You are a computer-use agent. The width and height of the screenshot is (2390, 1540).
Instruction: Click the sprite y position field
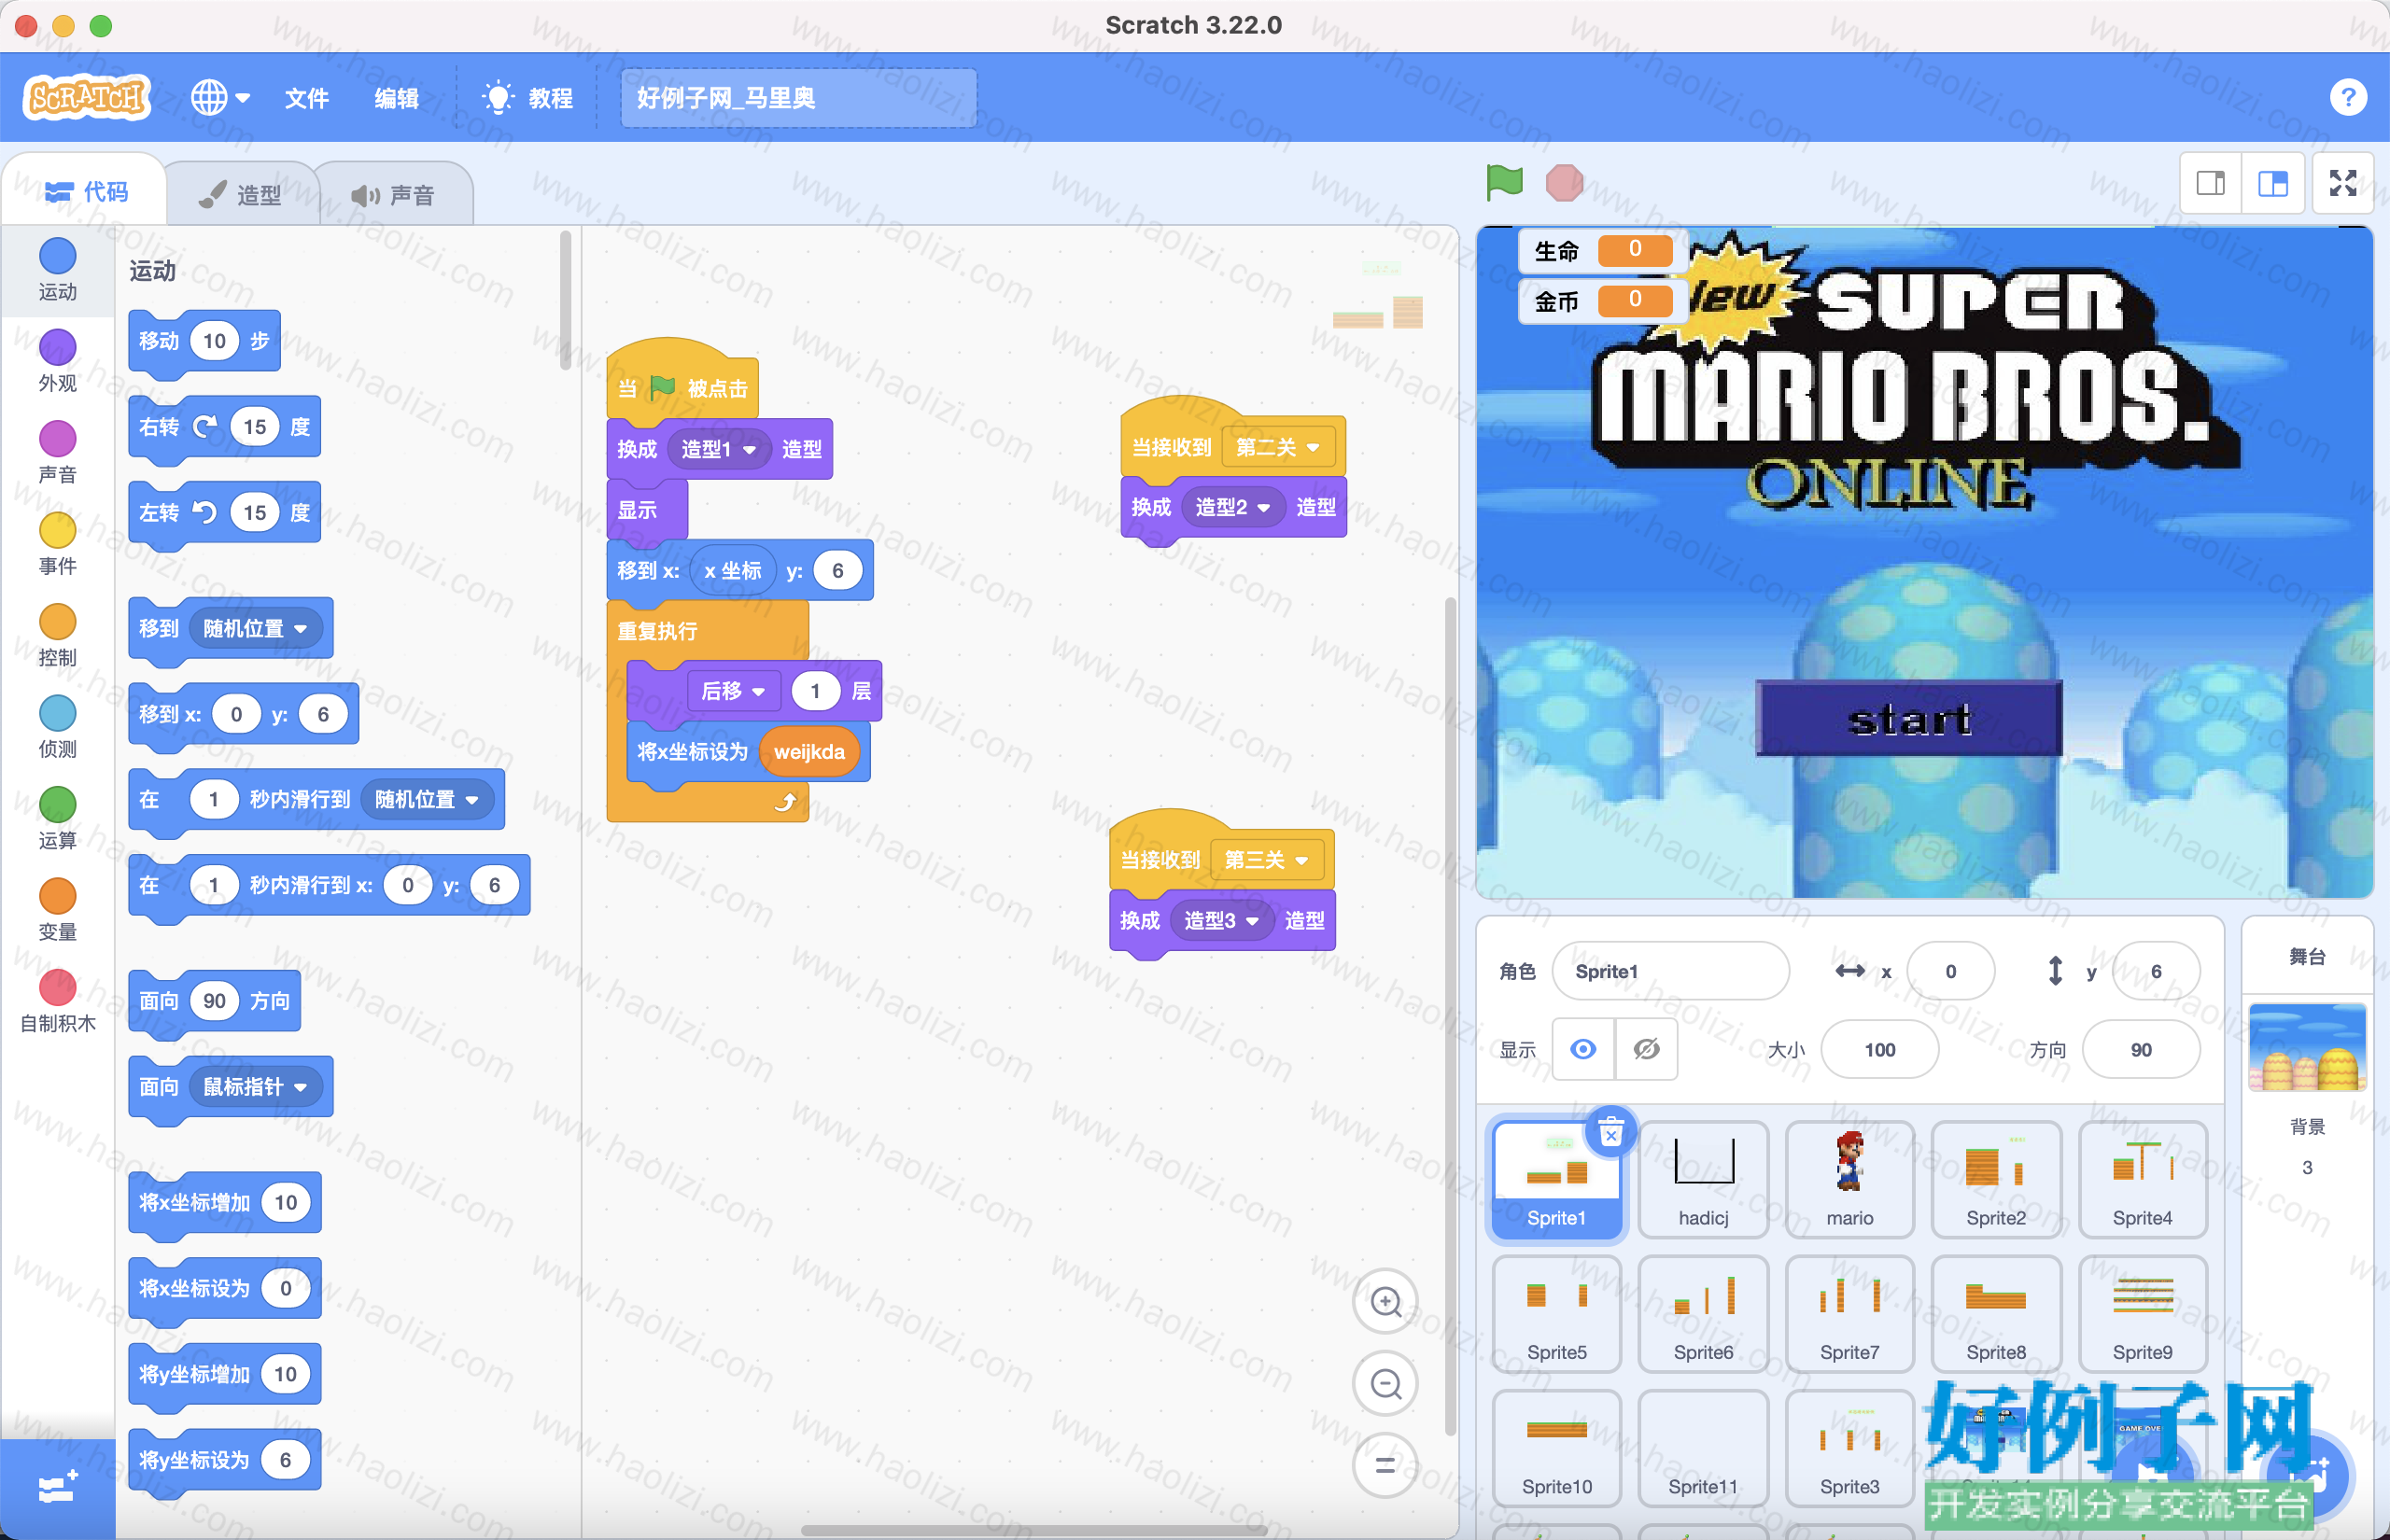click(2156, 971)
